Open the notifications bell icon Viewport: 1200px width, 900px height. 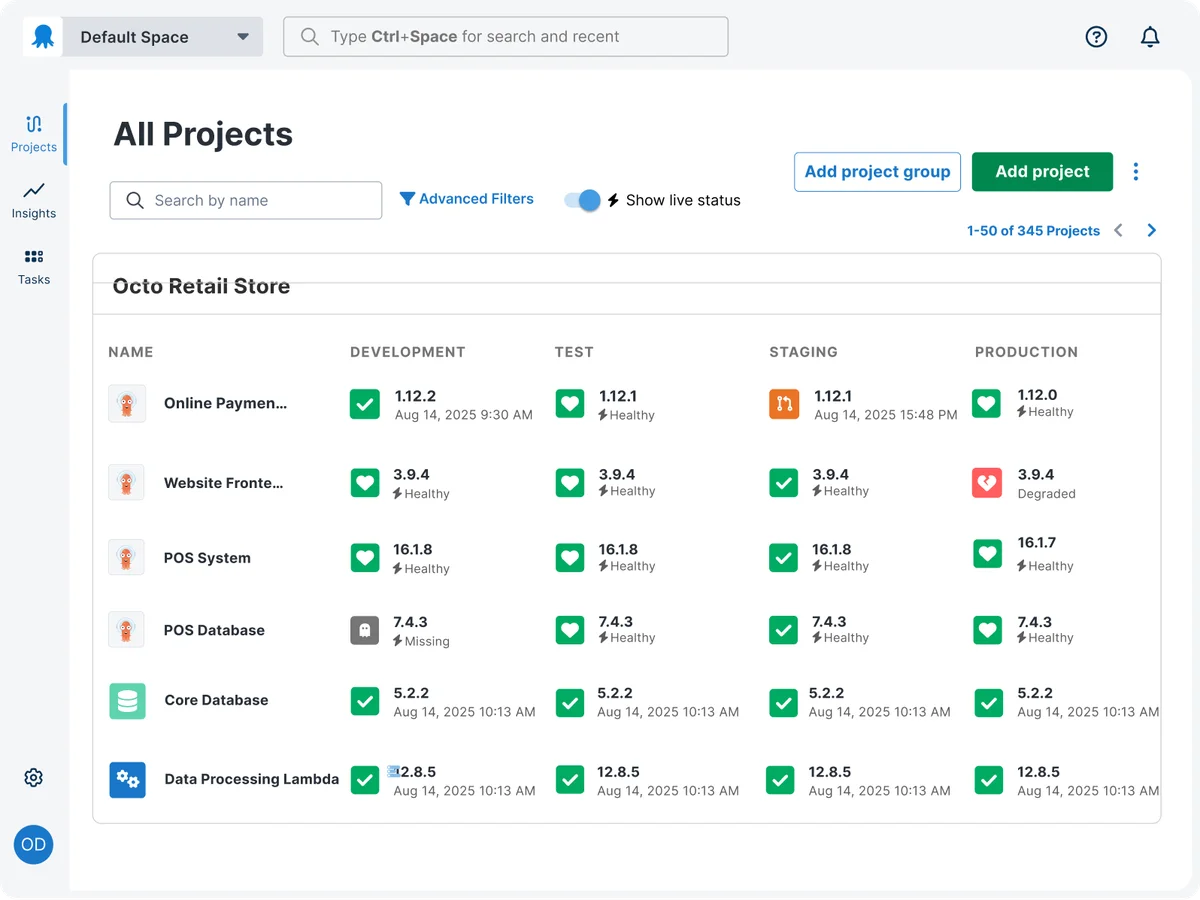(1150, 37)
